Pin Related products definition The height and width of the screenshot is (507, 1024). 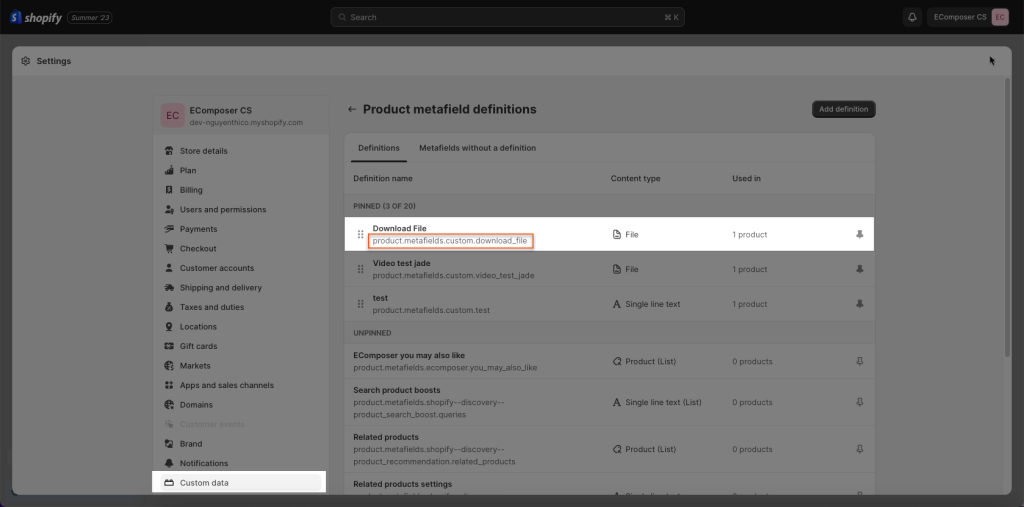click(859, 449)
